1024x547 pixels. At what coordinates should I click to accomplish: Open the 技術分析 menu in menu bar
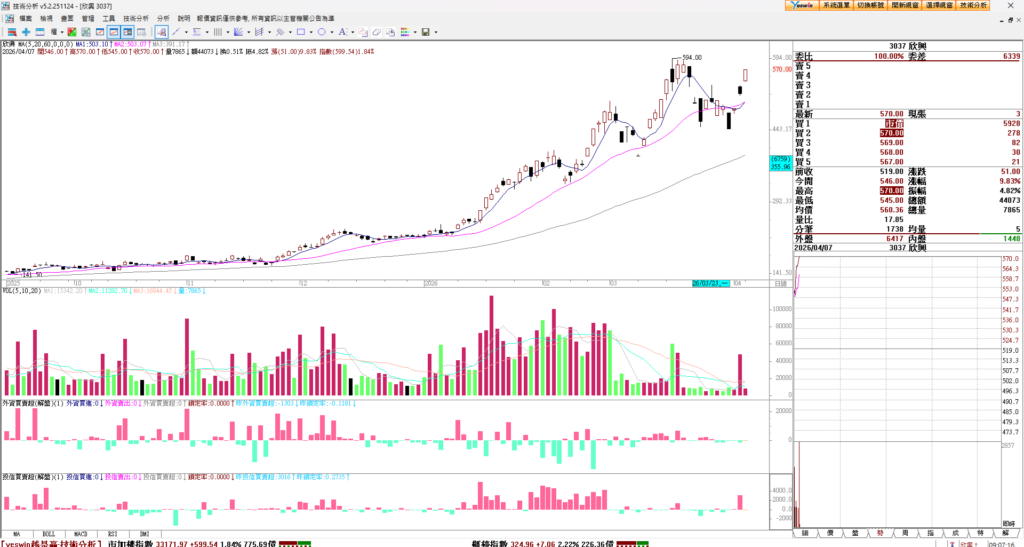pyautogui.click(x=136, y=18)
